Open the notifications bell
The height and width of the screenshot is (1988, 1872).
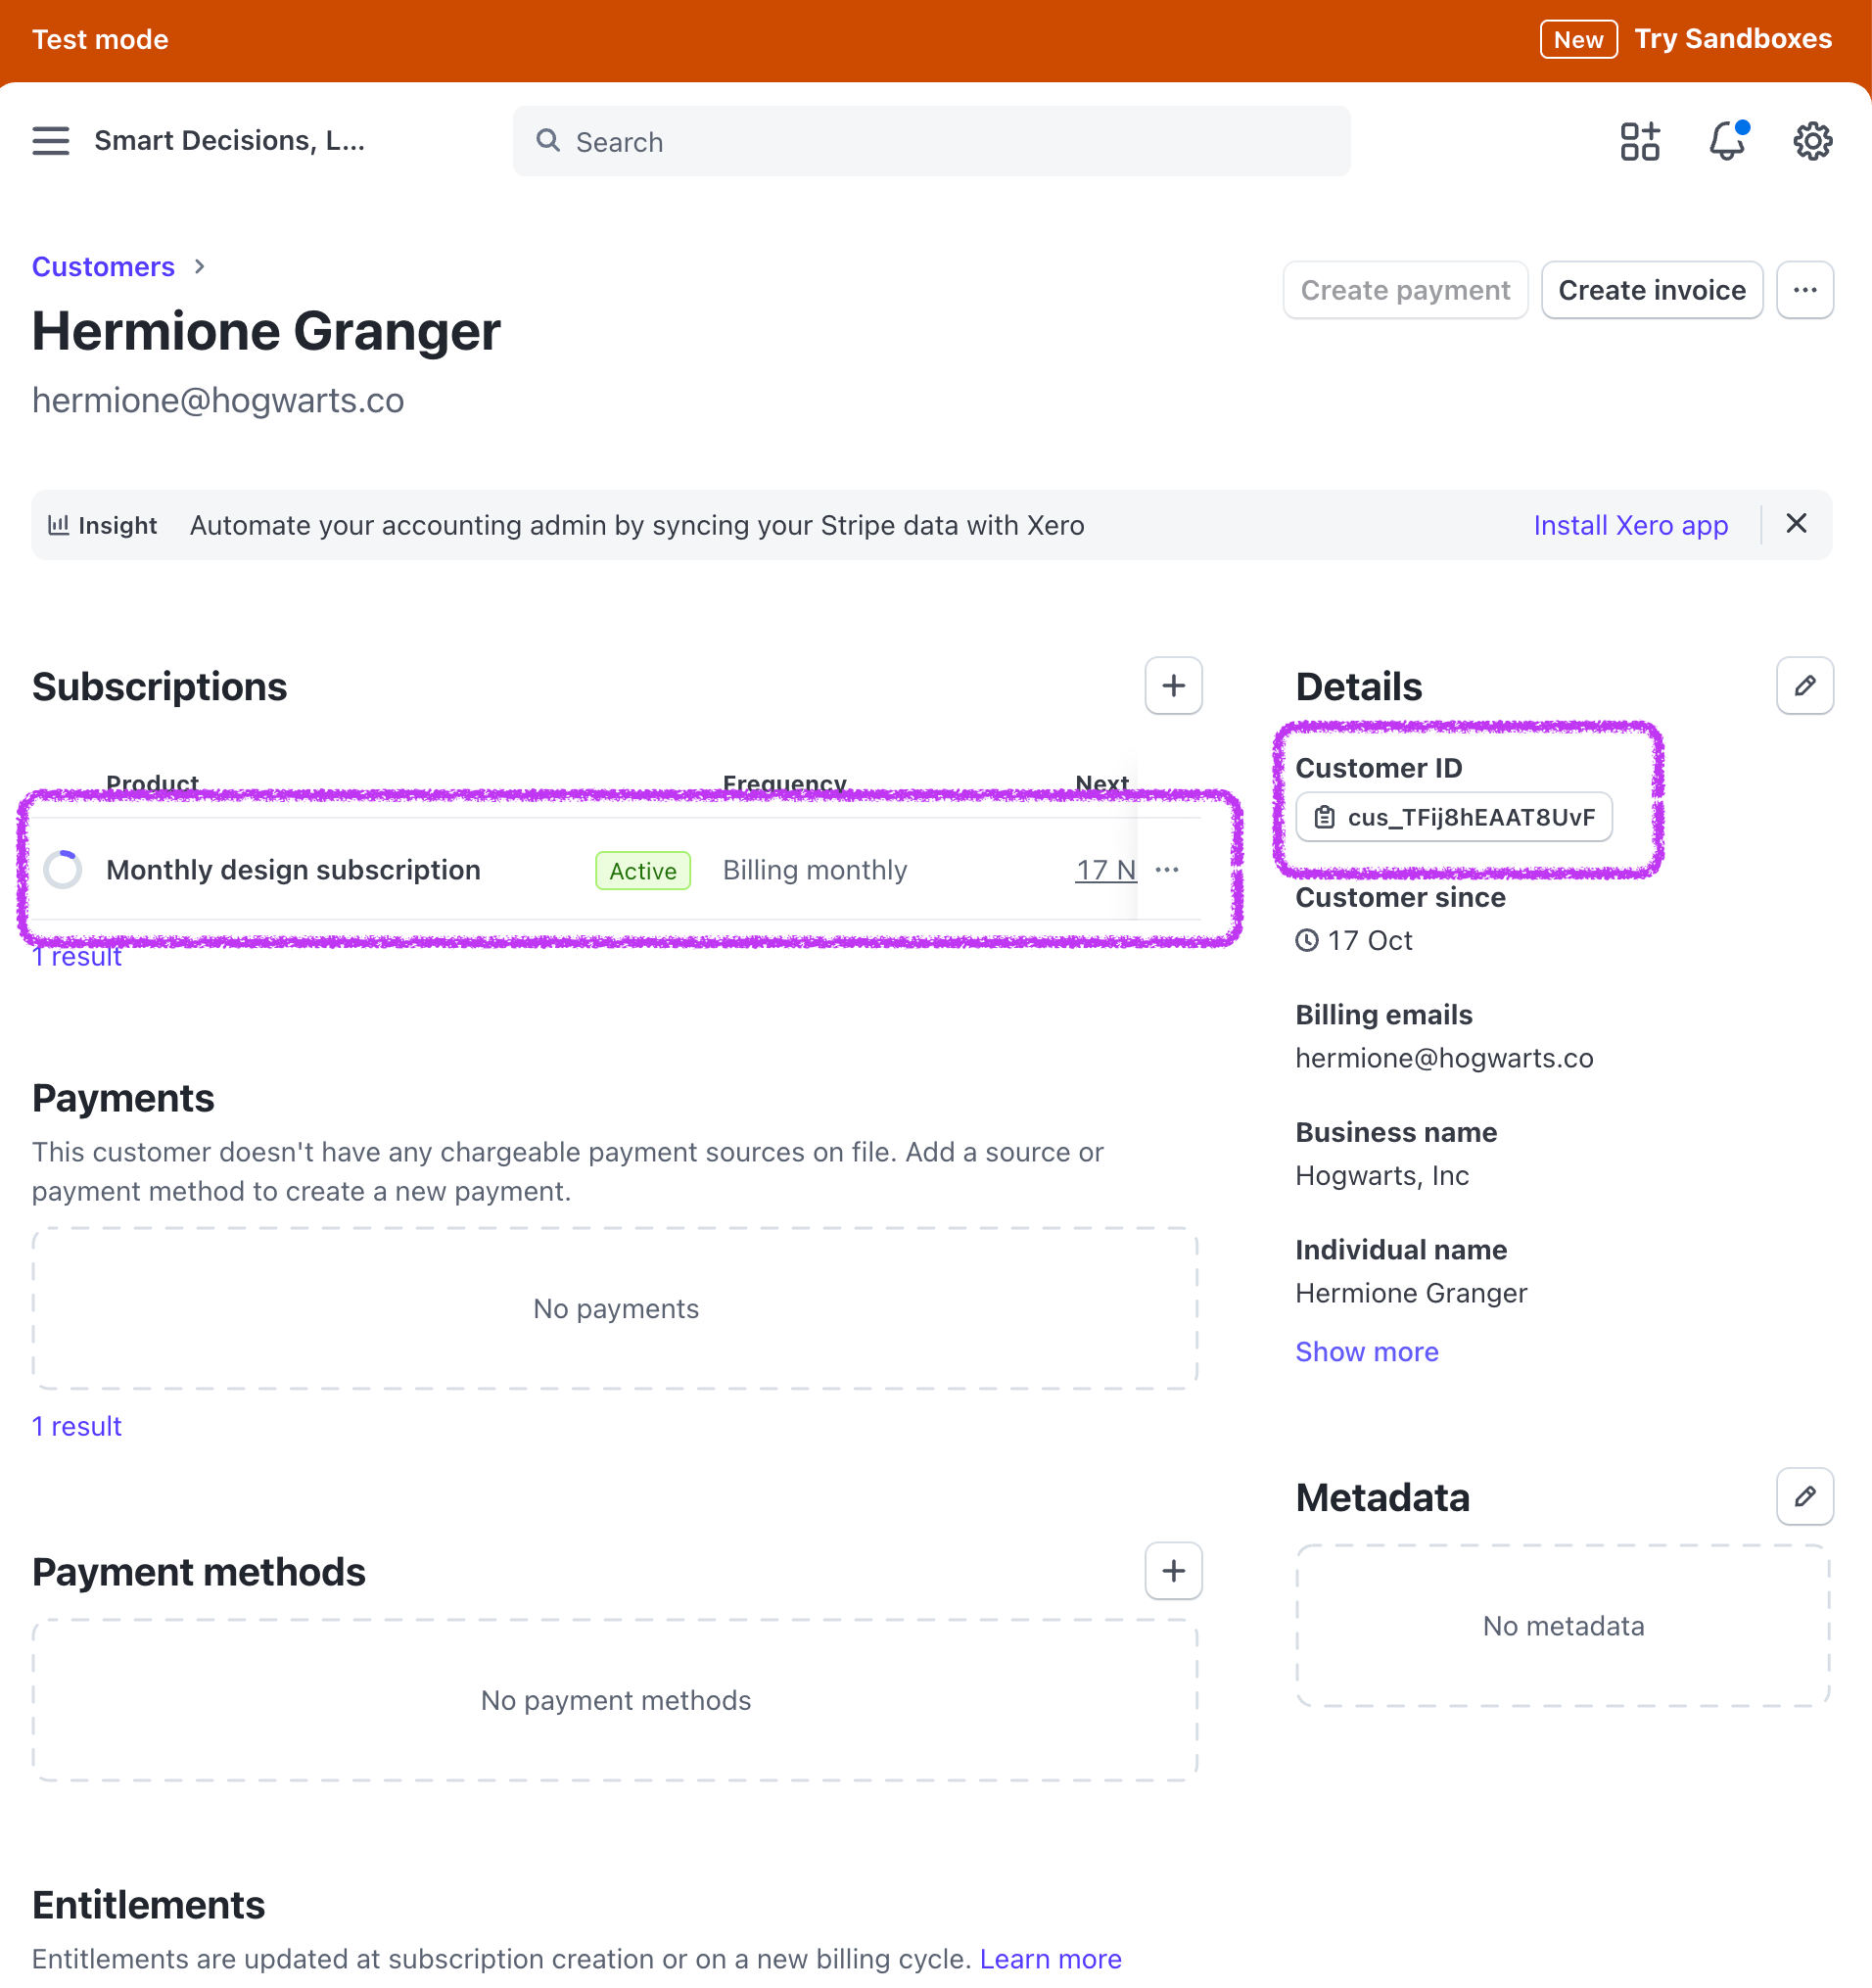[x=1726, y=141]
